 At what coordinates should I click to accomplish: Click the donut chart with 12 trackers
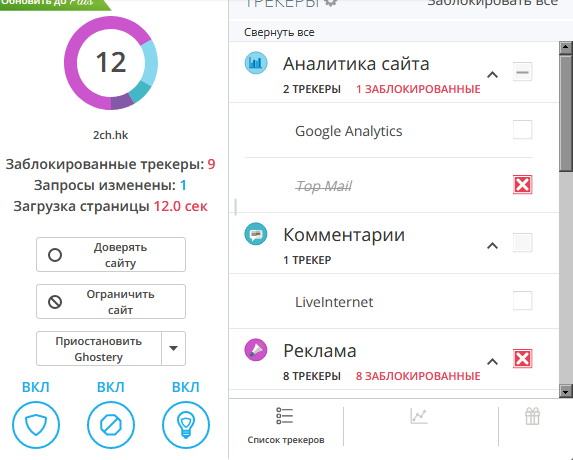point(111,63)
